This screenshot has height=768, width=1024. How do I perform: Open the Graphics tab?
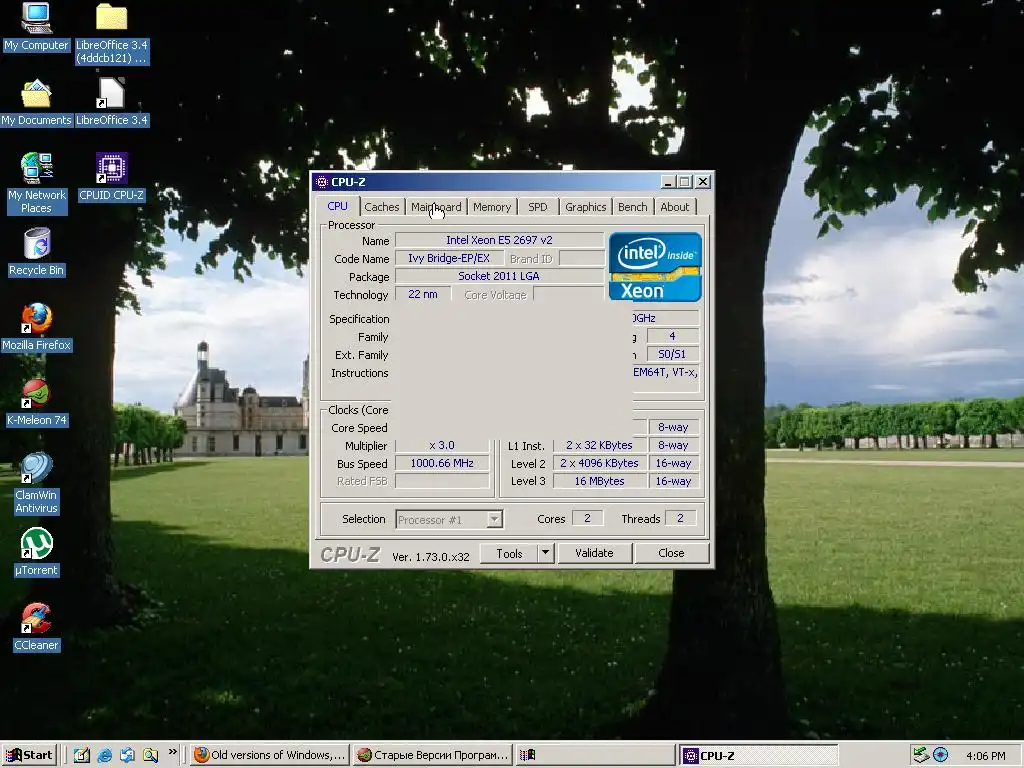(586, 207)
